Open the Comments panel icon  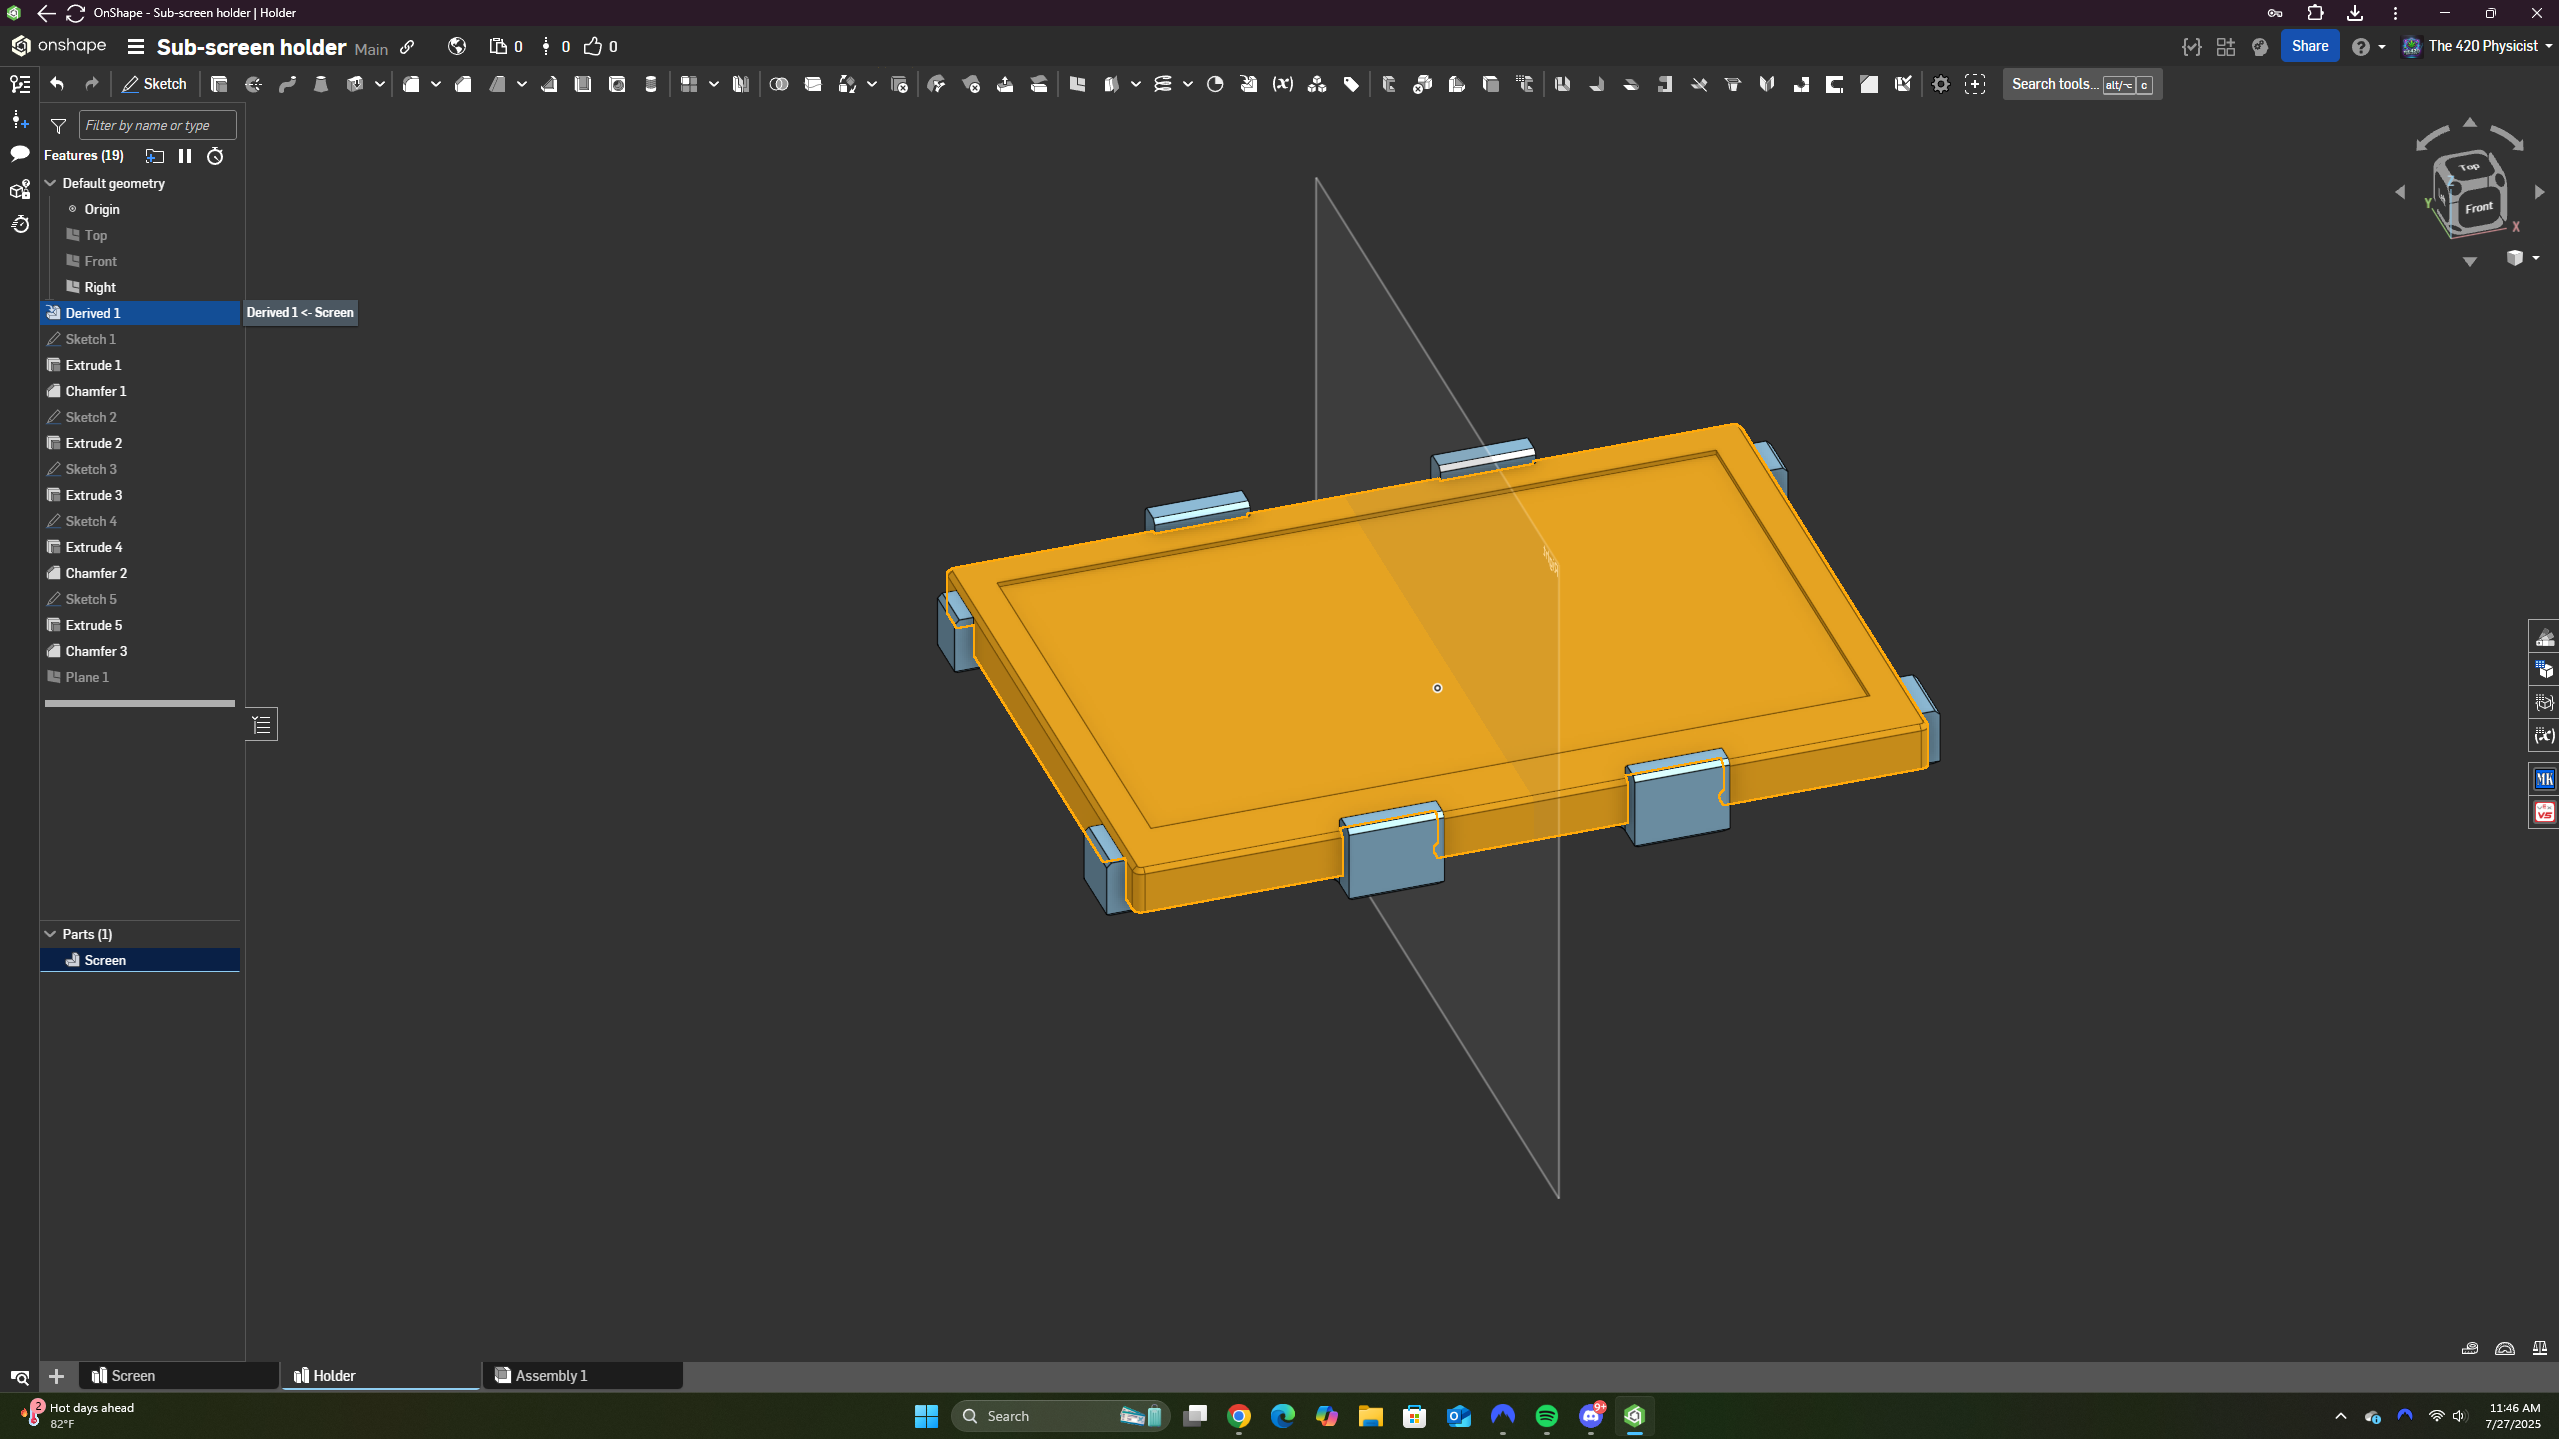tap(20, 153)
